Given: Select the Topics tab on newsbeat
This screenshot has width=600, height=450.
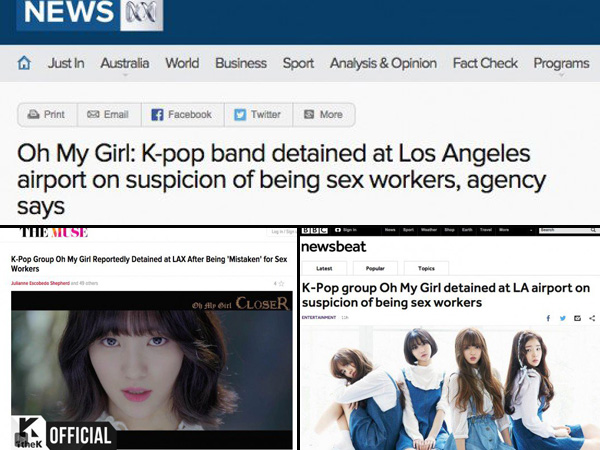Looking at the screenshot, I should [426, 268].
